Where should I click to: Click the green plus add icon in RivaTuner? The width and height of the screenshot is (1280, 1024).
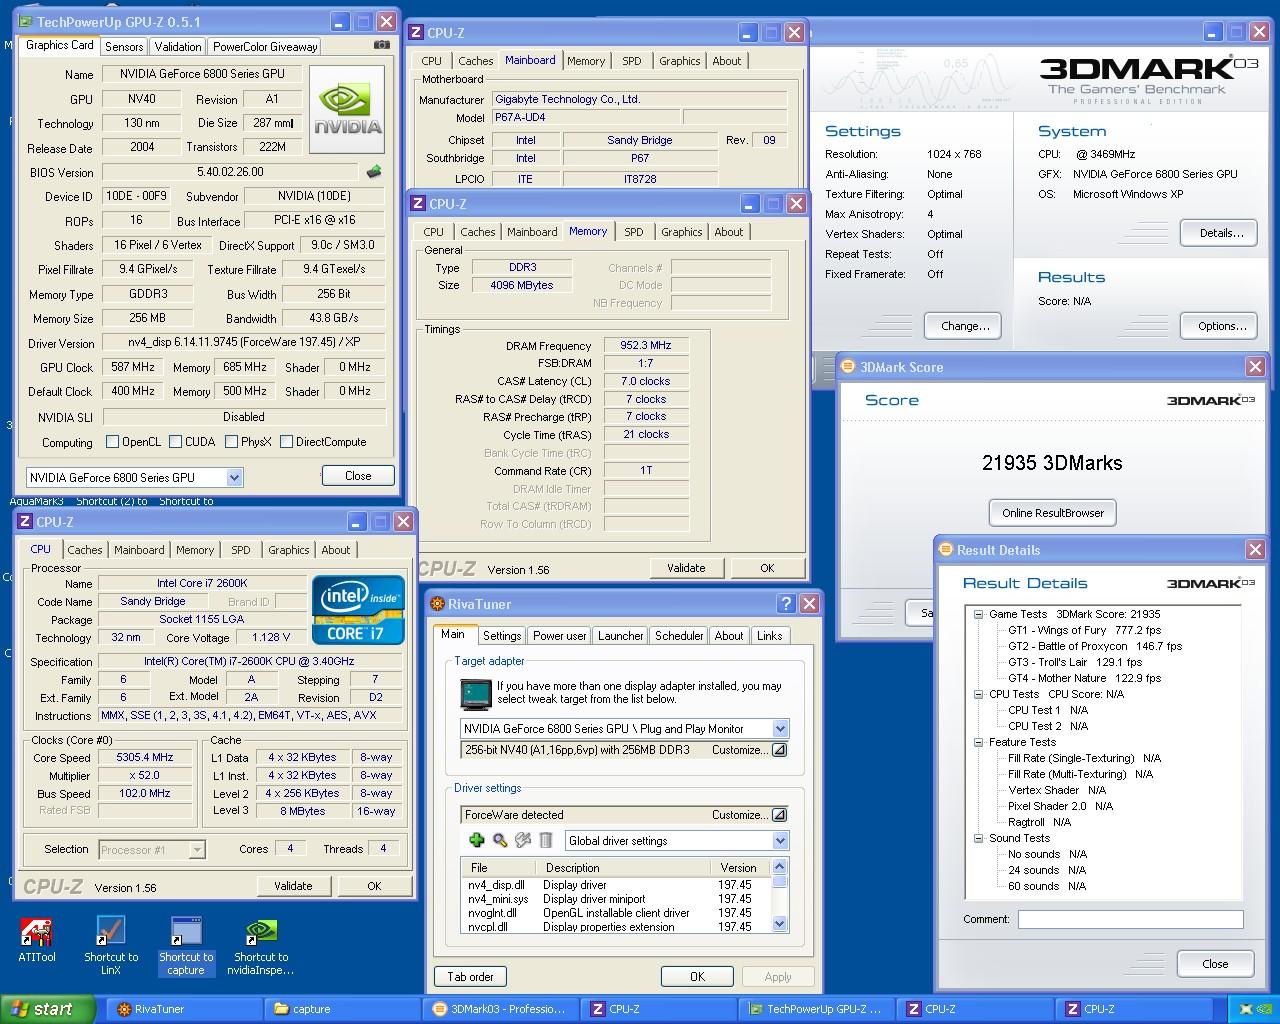point(476,840)
